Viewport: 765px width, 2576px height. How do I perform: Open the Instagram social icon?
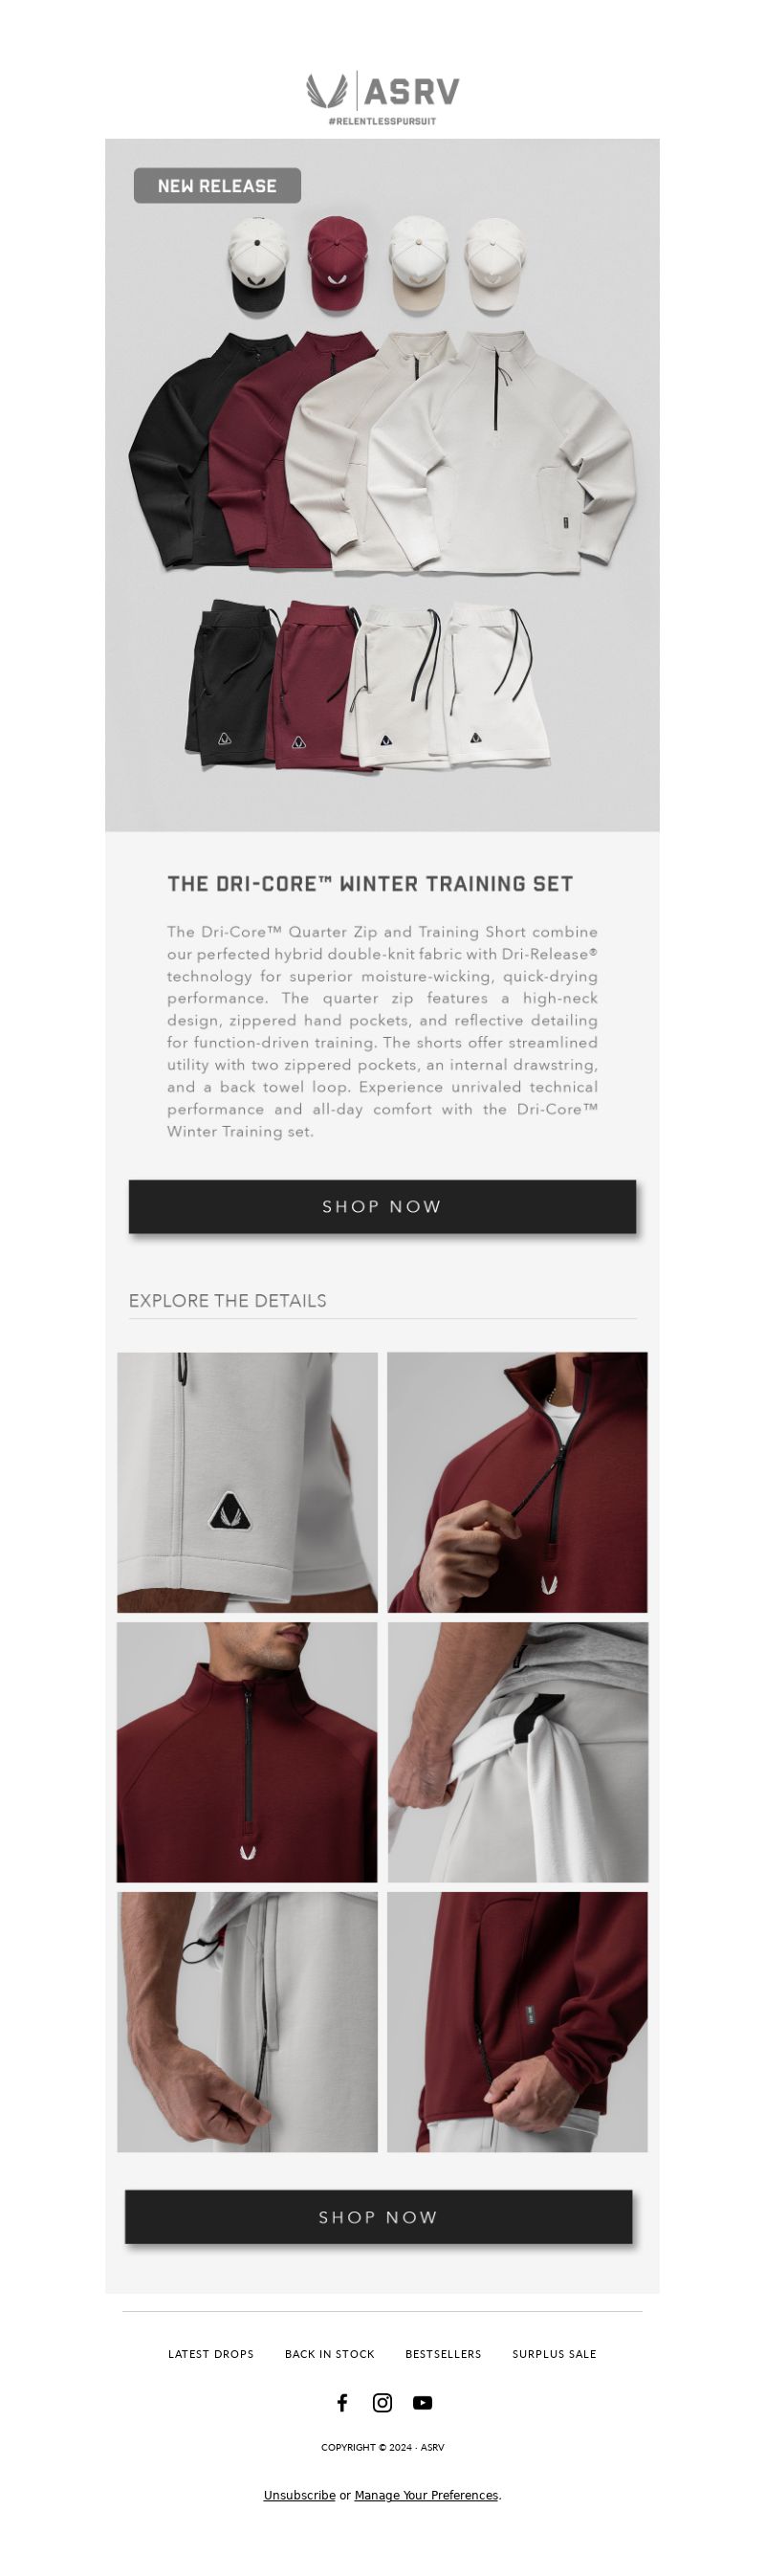tap(382, 2403)
